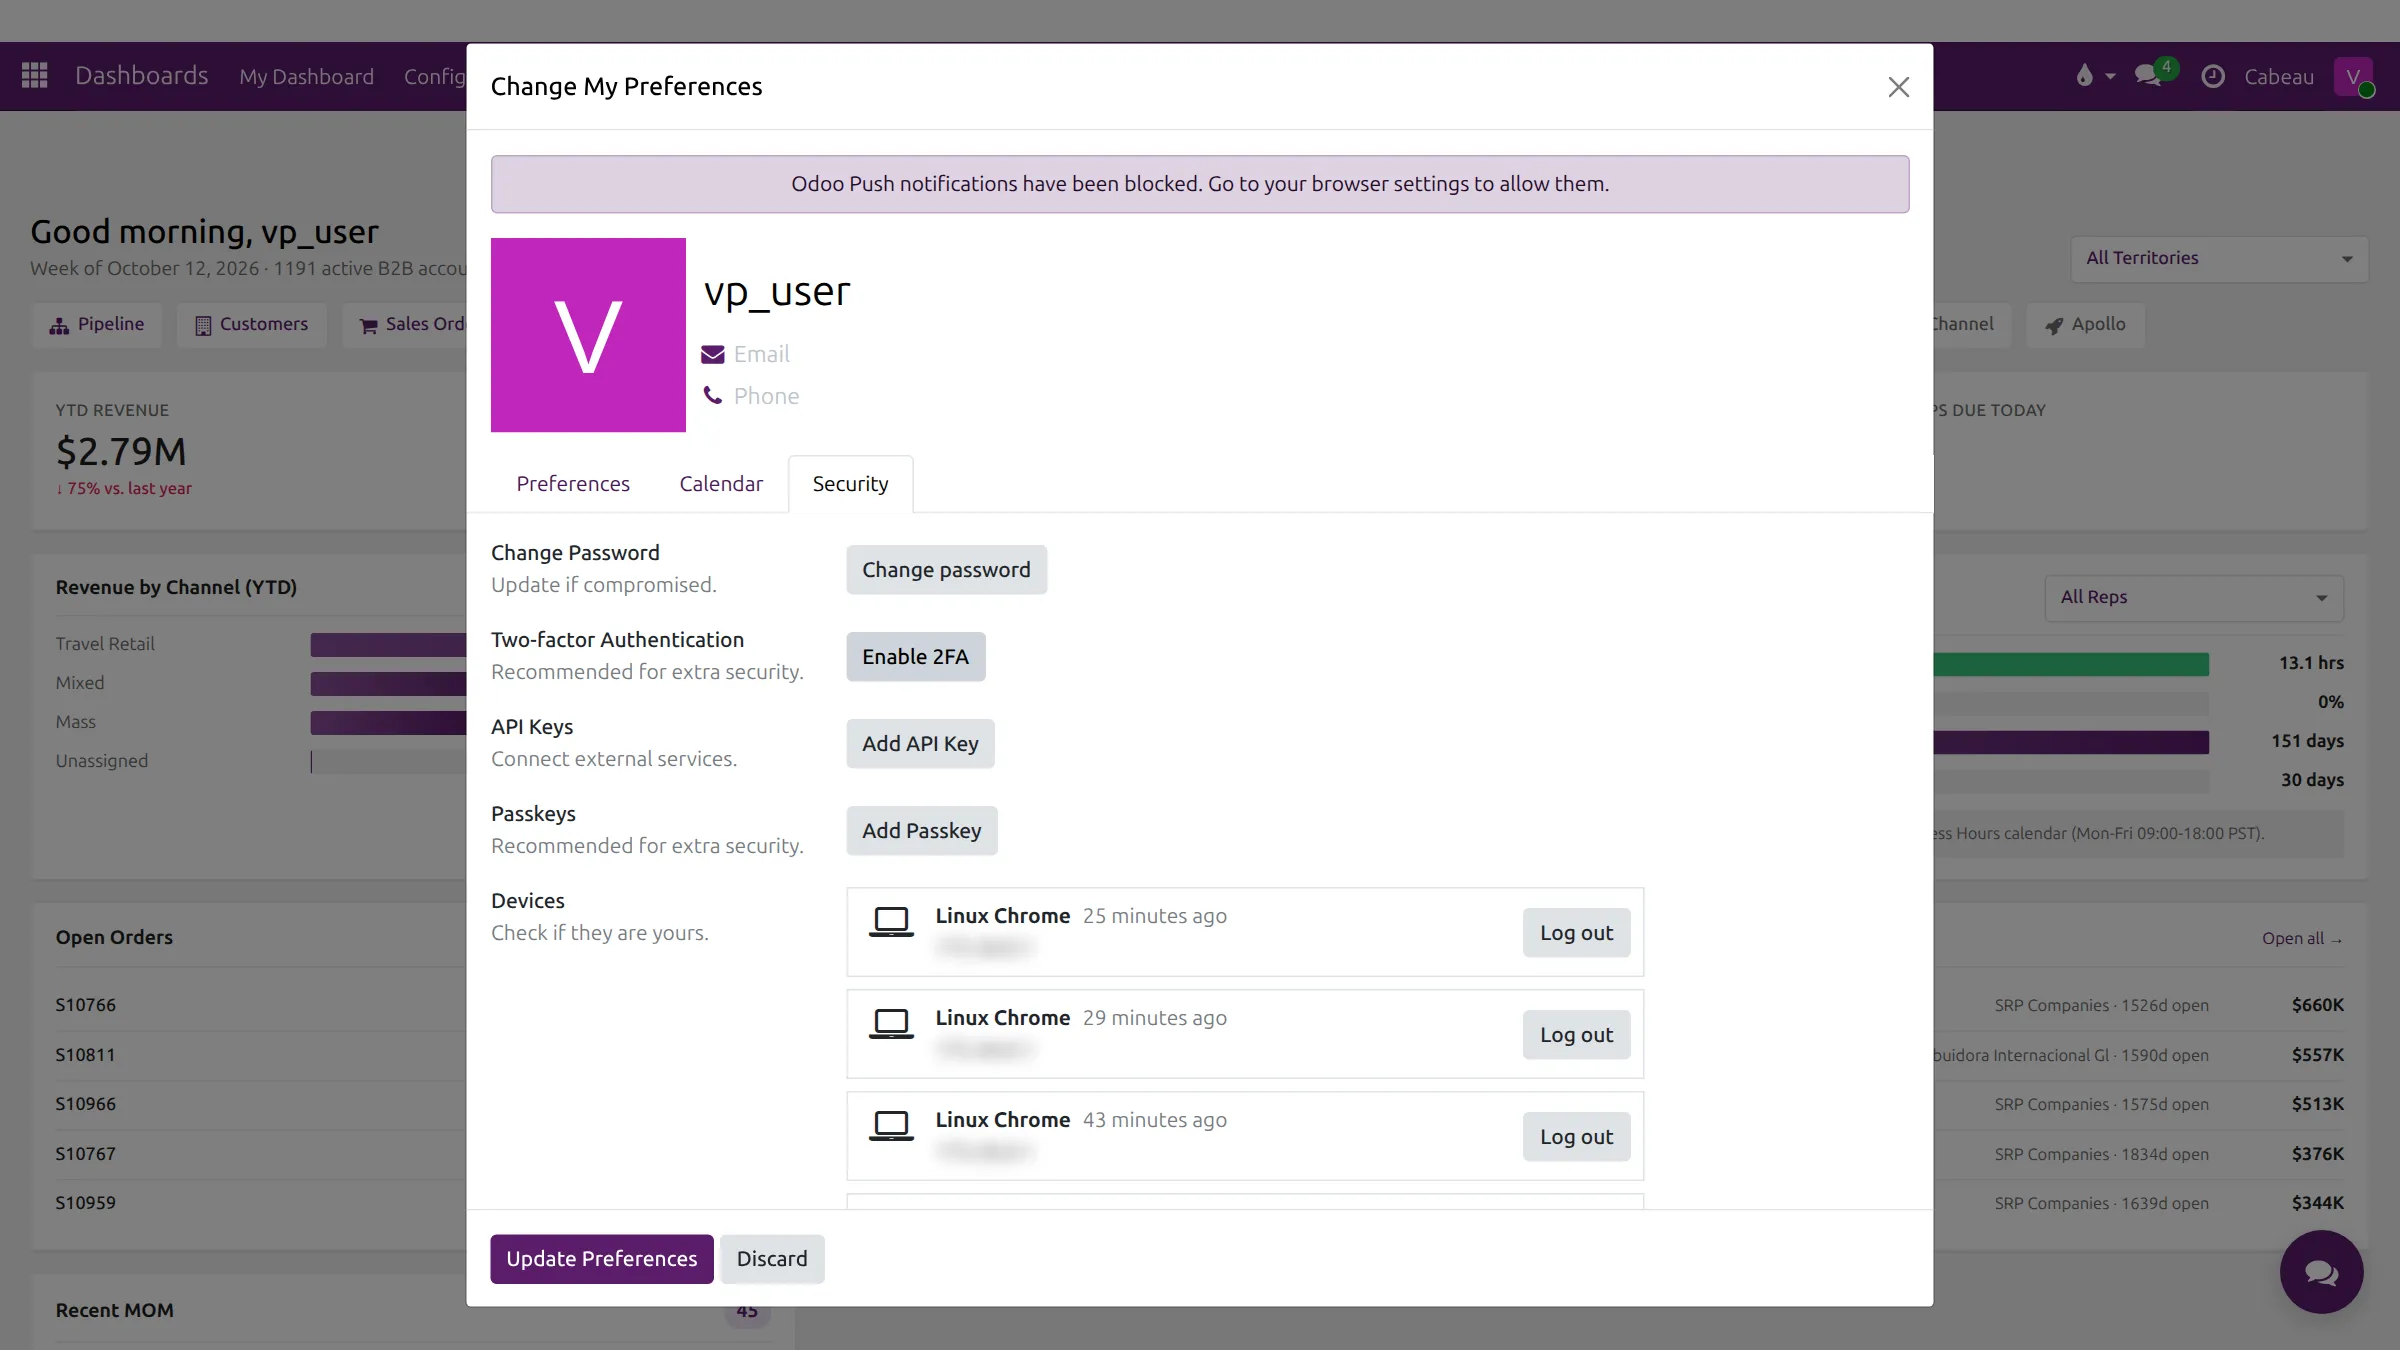This screenshot has width=2400, height=1350.
Task: Switch to the Preferences tab
Action: (x=573, y=484)
